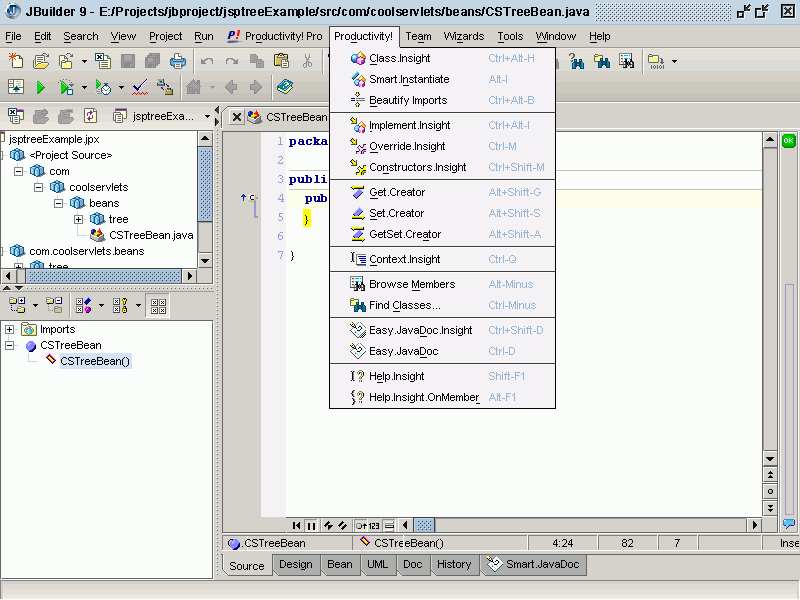The height and width of the screenshot is (600, 800).
Task: Click the editor scroll right arrow
Action: click(755, 525)
